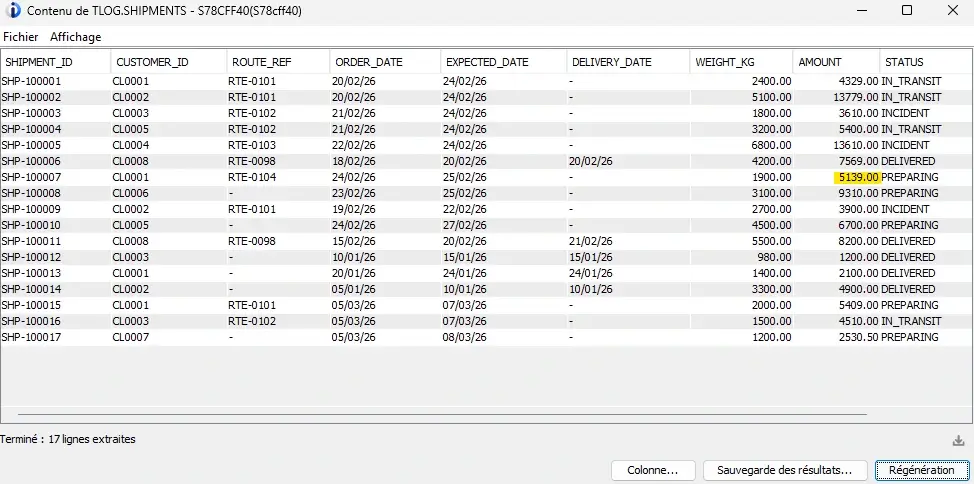Screen dimensions: 974x484
Task: Click the WEIGHT_KG column header
Action: point(742,62)
